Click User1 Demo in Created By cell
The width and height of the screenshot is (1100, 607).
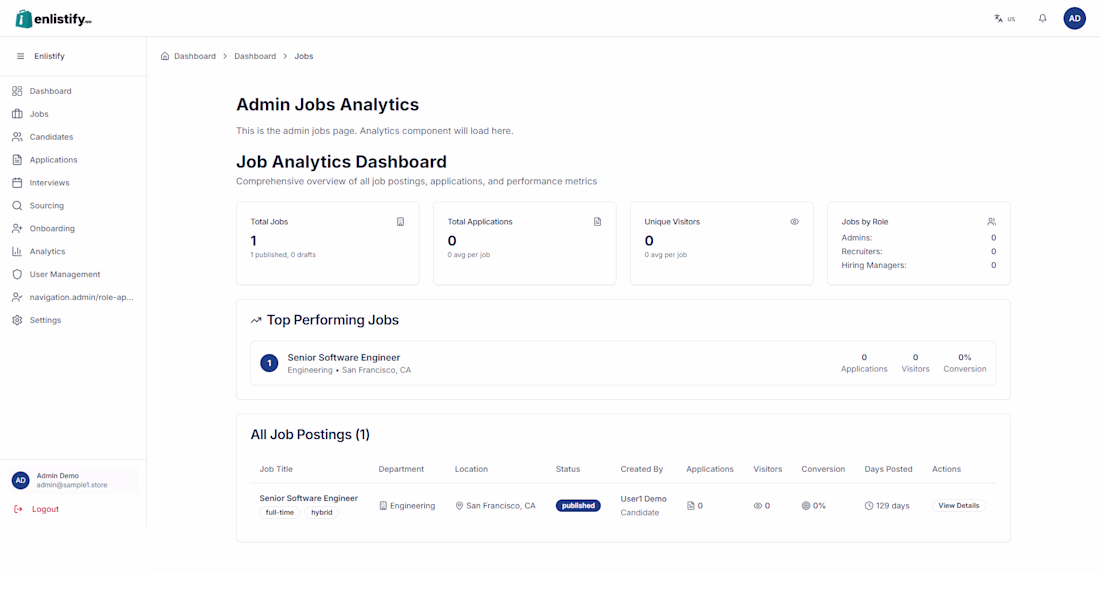pyautogui.click(x=643, y=499)
